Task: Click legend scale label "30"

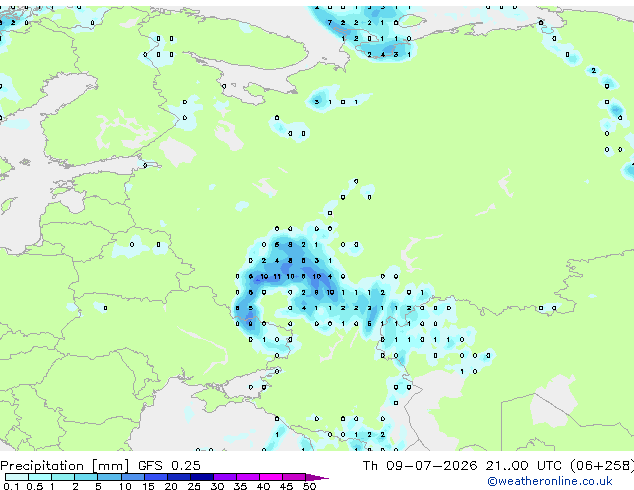Action: (218, 486)
